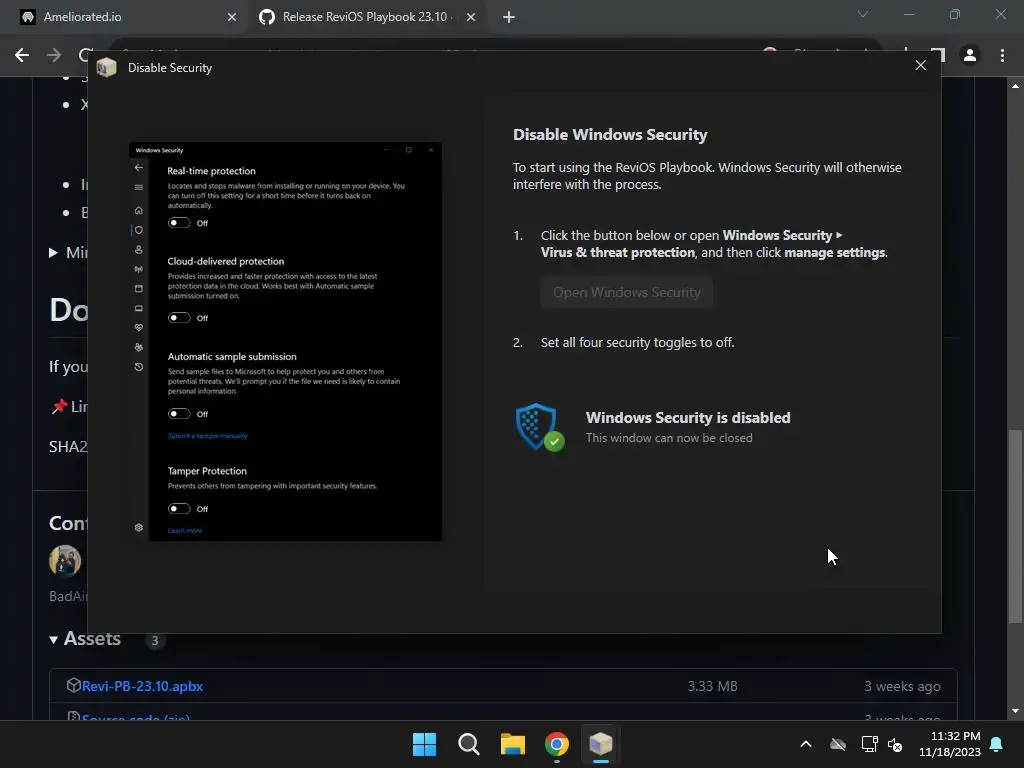This screenshot has height=768, width=1024.
Task: Click the browser page vertical scrollbar thumb
Action: [x=1015, y=526]
